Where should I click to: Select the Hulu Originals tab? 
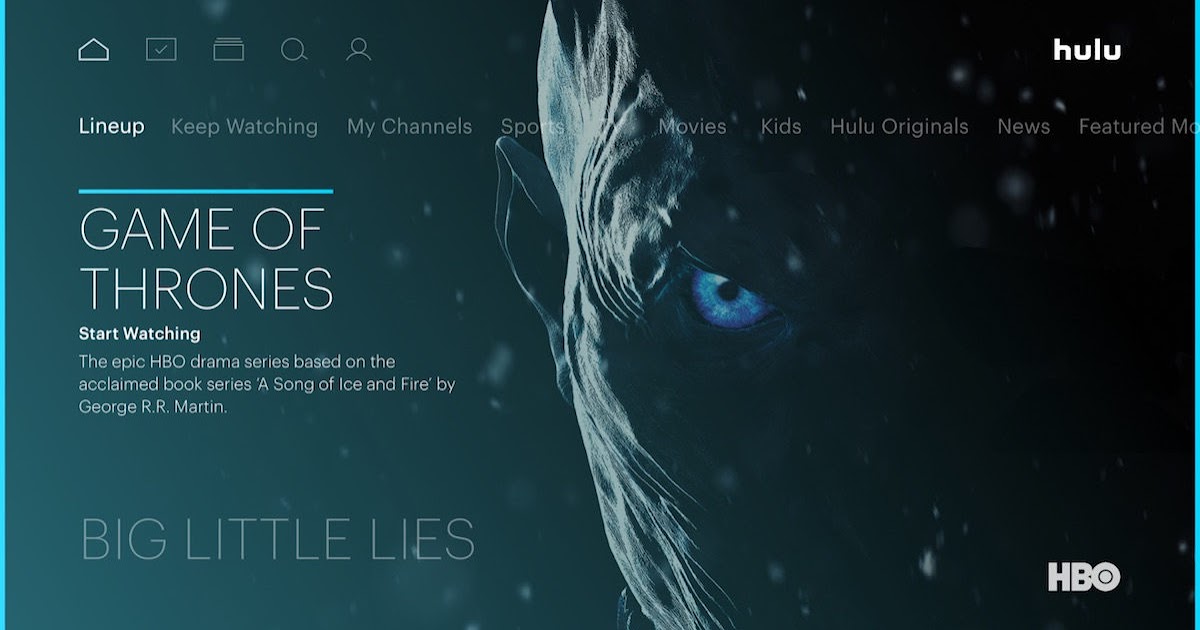899,127
